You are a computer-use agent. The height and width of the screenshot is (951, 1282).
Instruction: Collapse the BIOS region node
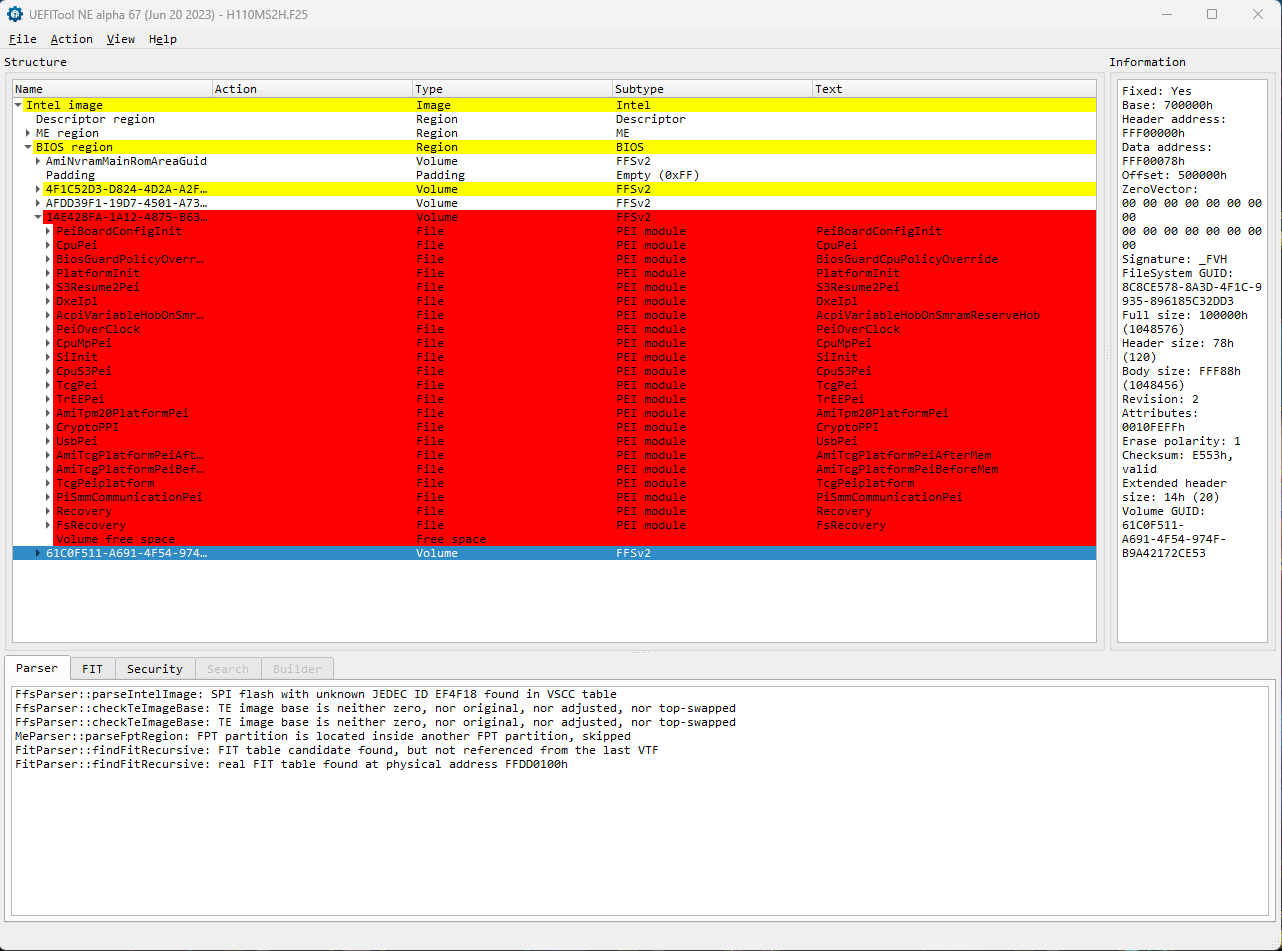pos(28,147)
